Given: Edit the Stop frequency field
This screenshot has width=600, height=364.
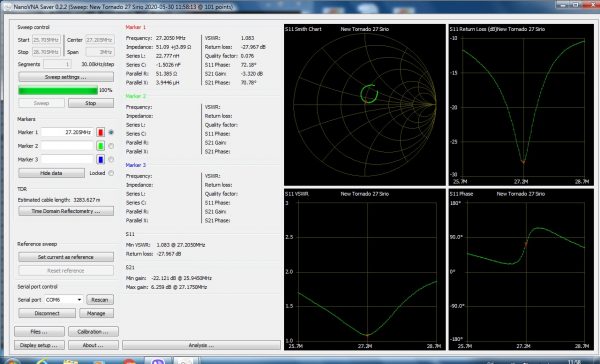Looking at the screenshot, I should pyautogui.click(x=46, y=52).
